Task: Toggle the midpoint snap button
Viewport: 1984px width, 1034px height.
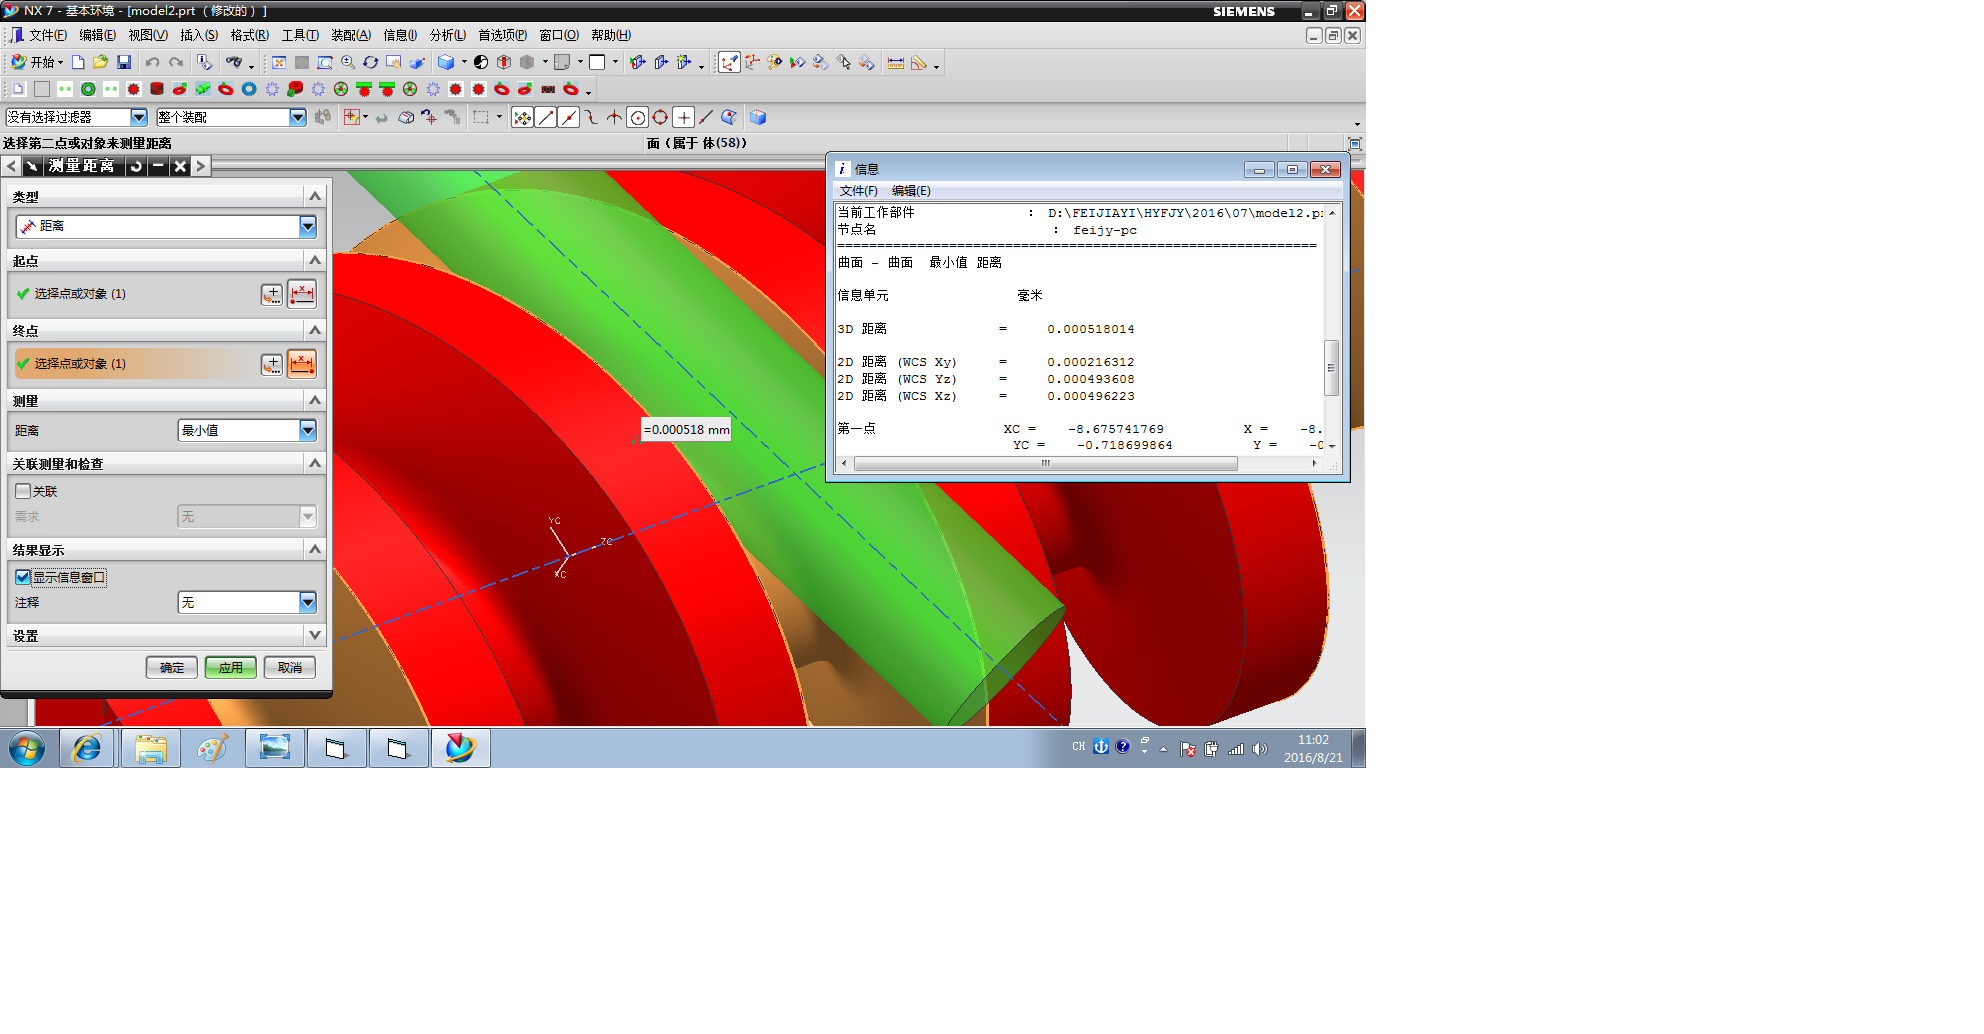Action: pos(568,117)
